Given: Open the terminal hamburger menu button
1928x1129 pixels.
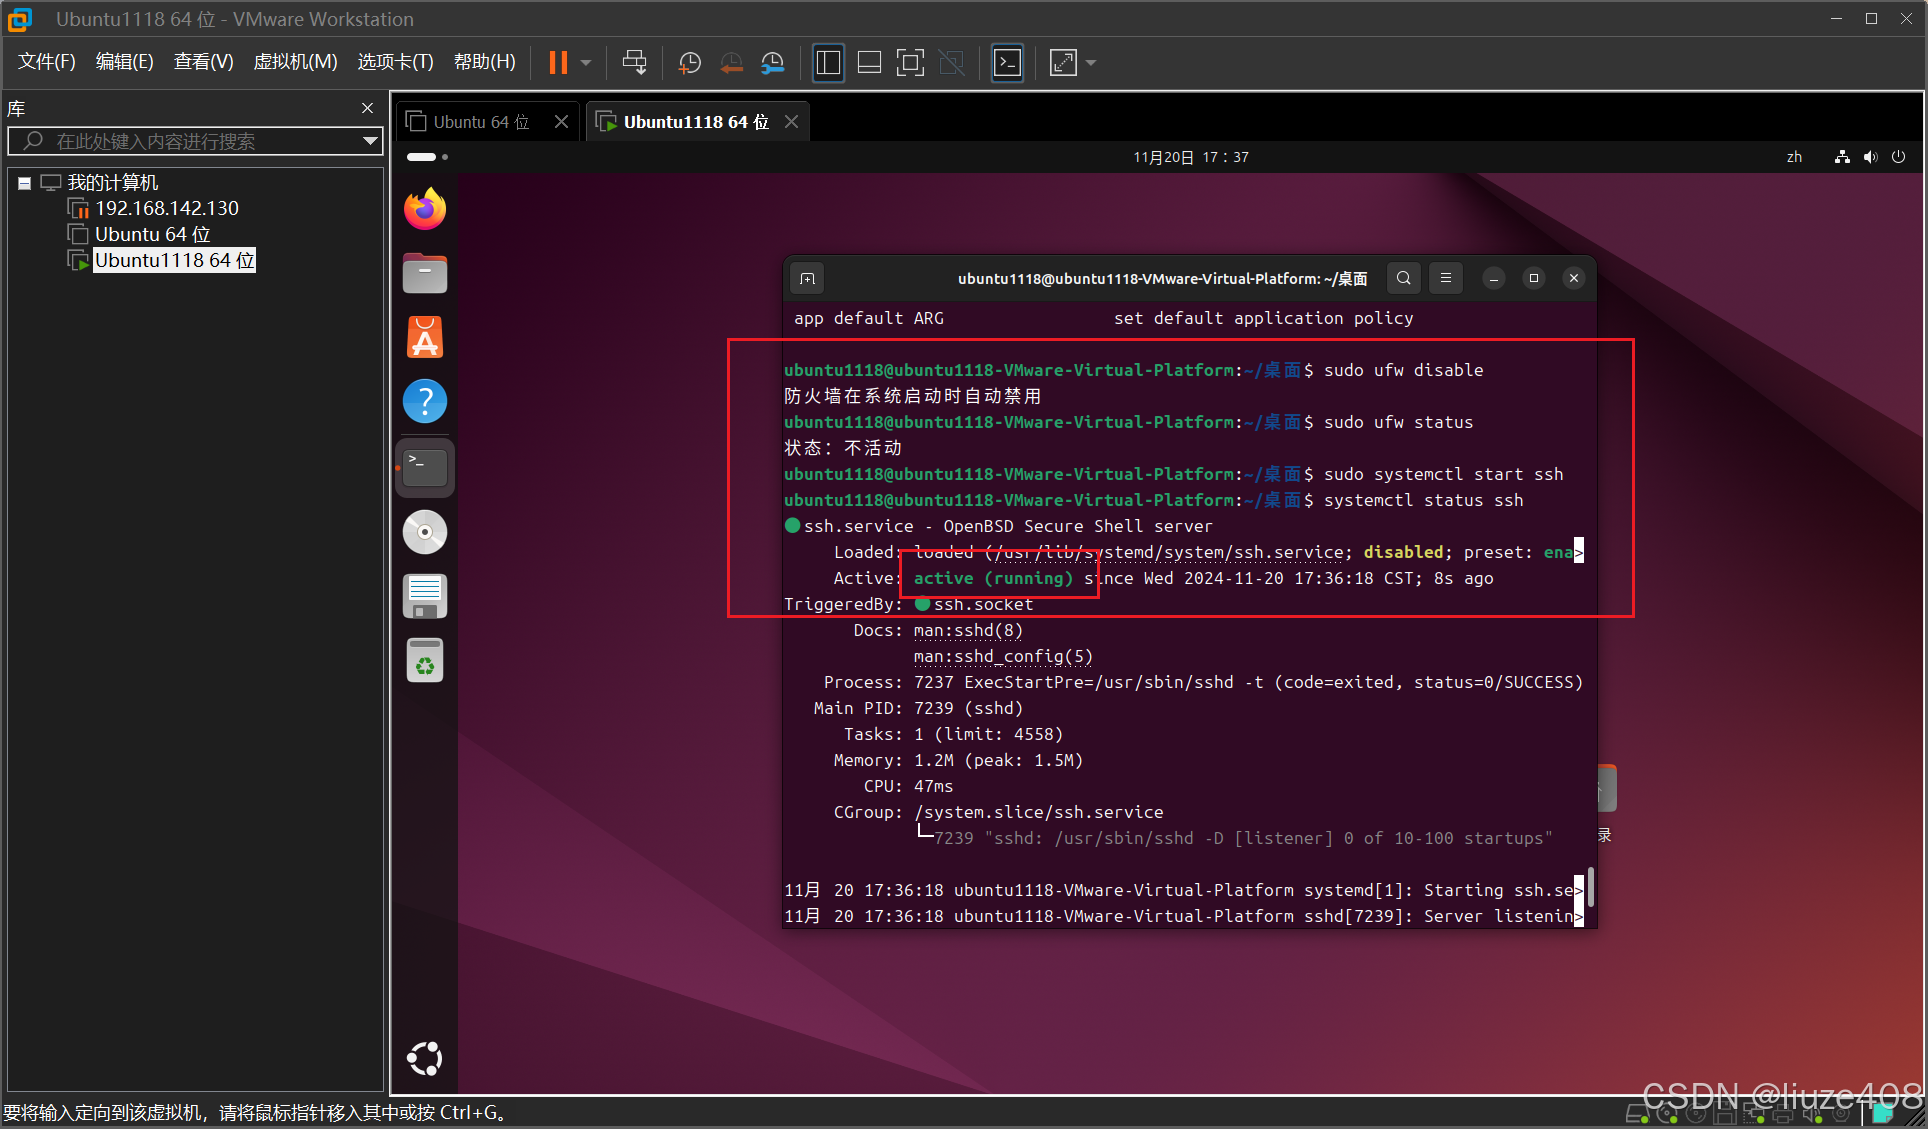Looking at the screenshot, I should (x=1445, y=278).
